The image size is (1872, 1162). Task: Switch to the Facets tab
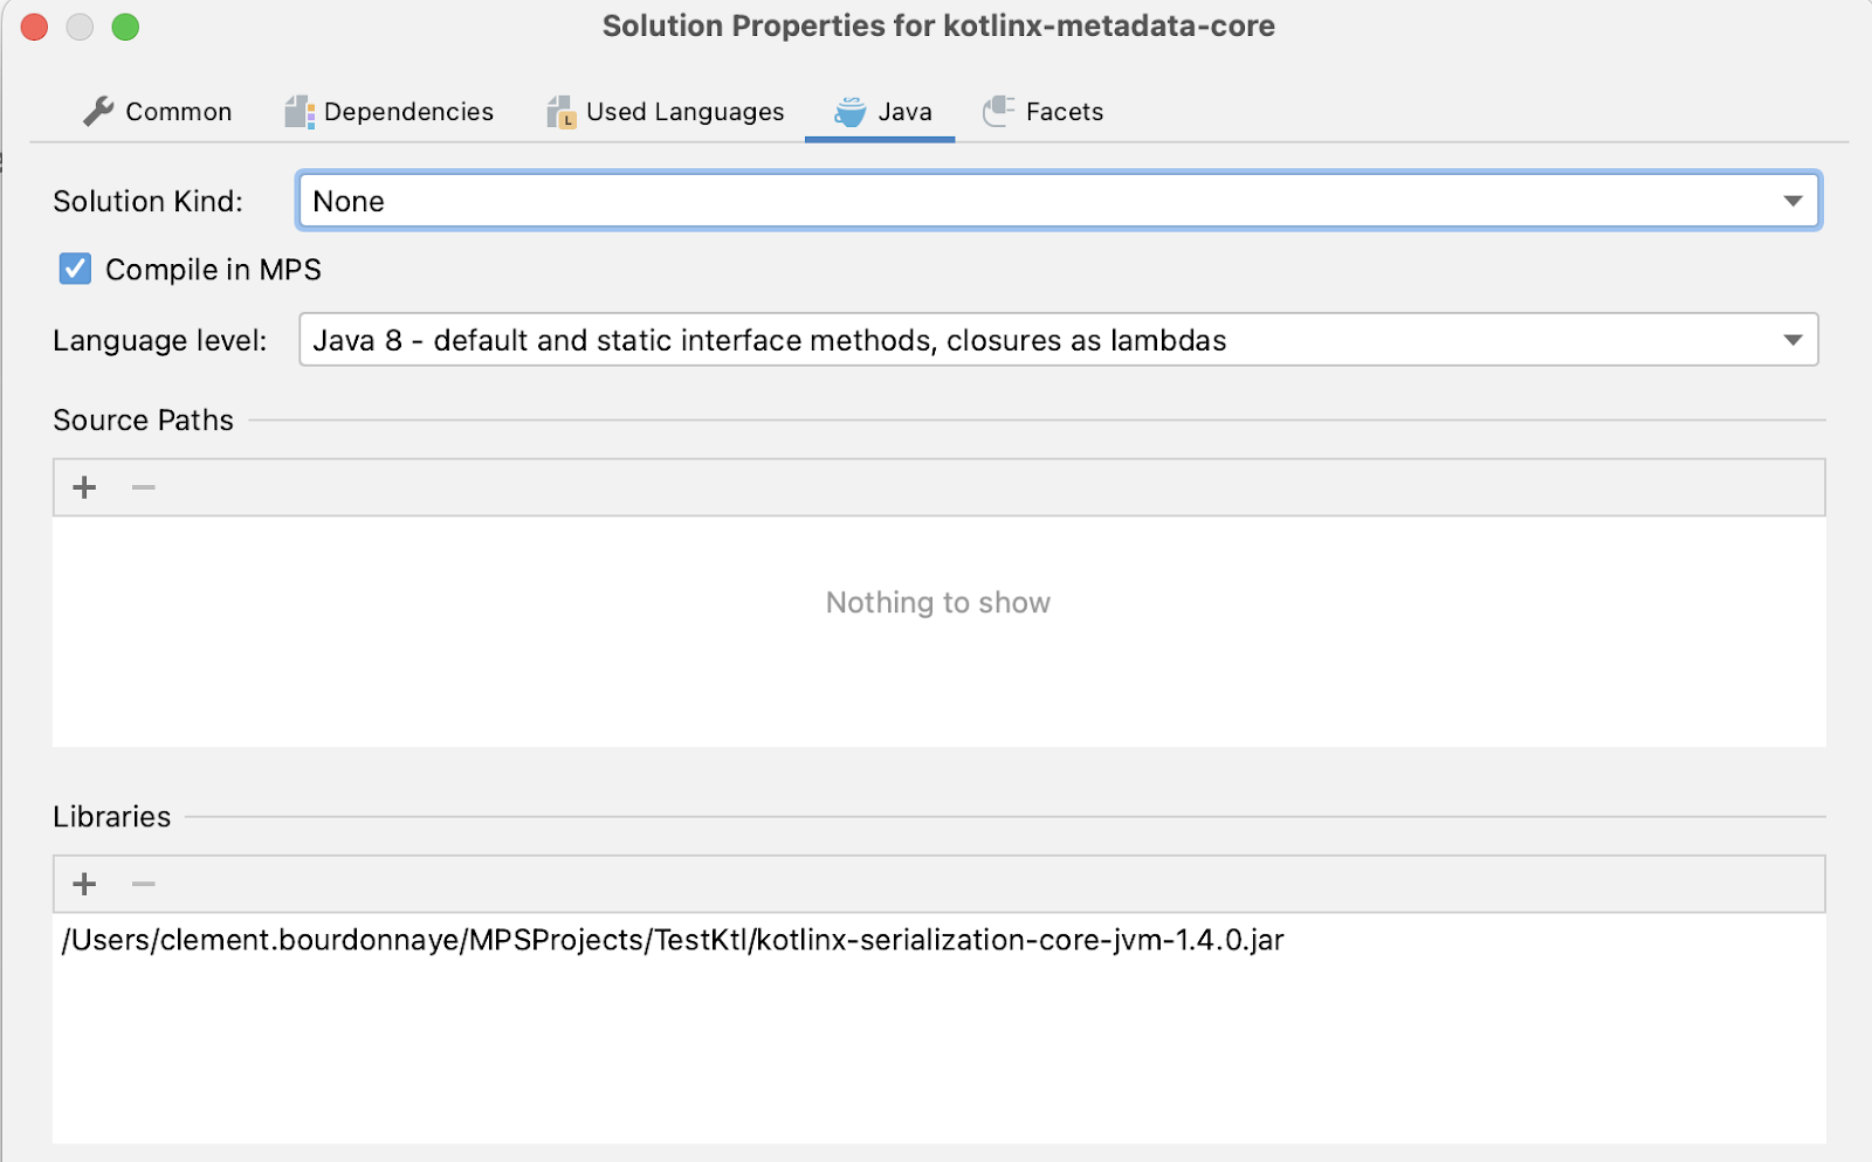point(1062,111)
